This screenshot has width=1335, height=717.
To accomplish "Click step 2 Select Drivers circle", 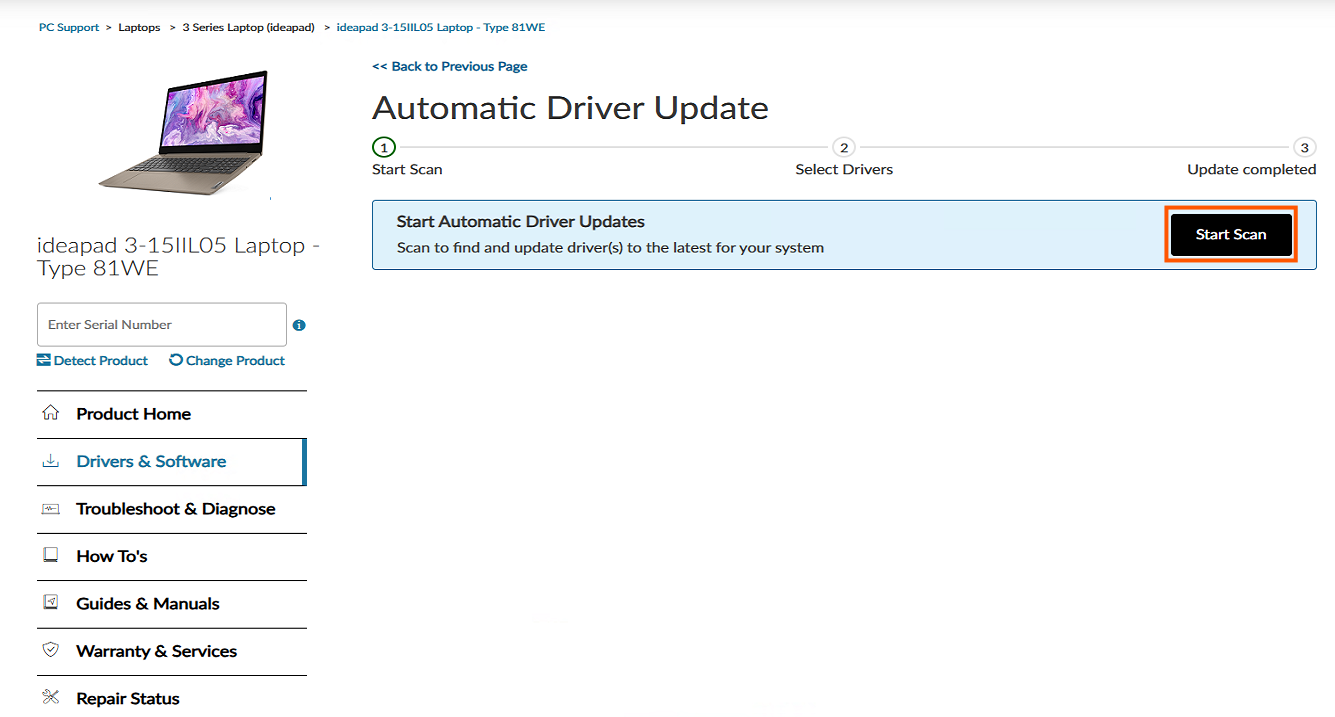I will [x=844, y=147].
